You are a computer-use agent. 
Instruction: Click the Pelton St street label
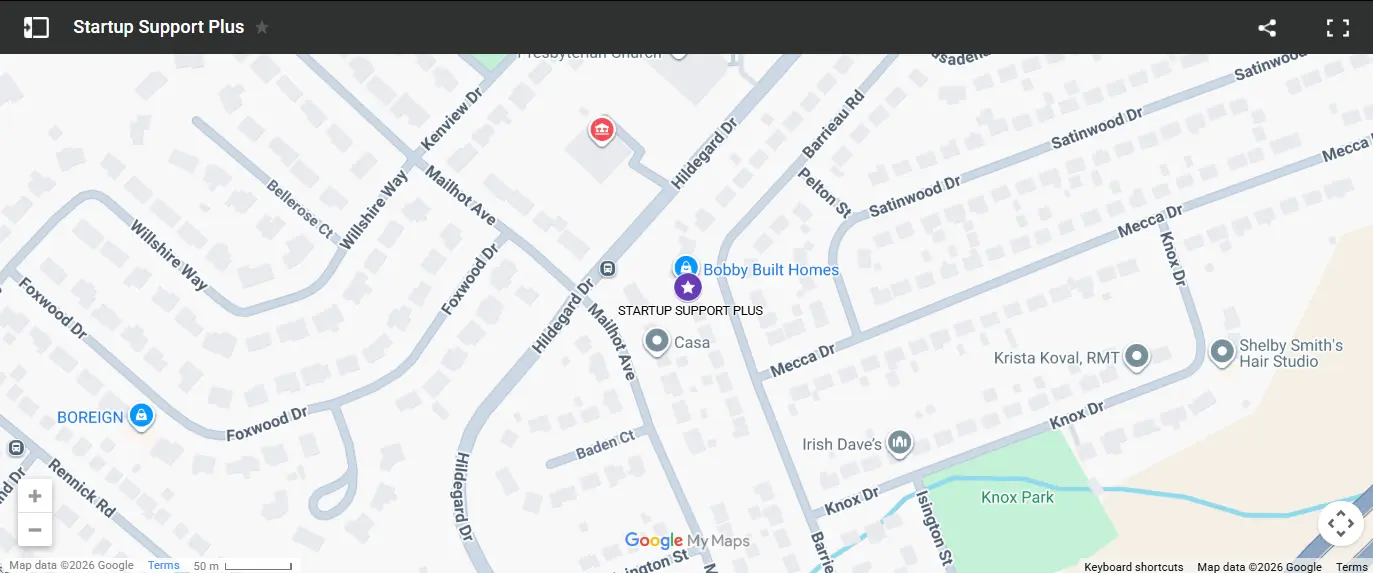point(824,192)
